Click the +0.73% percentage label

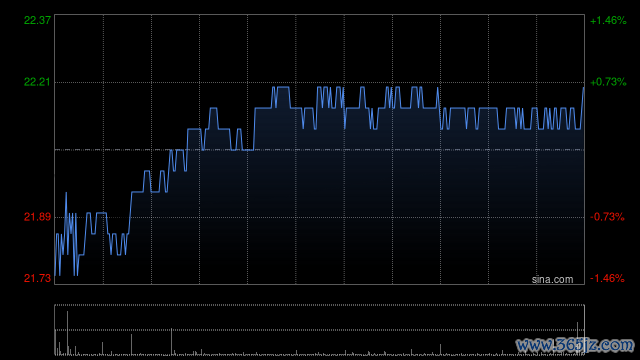pos(608,82)
